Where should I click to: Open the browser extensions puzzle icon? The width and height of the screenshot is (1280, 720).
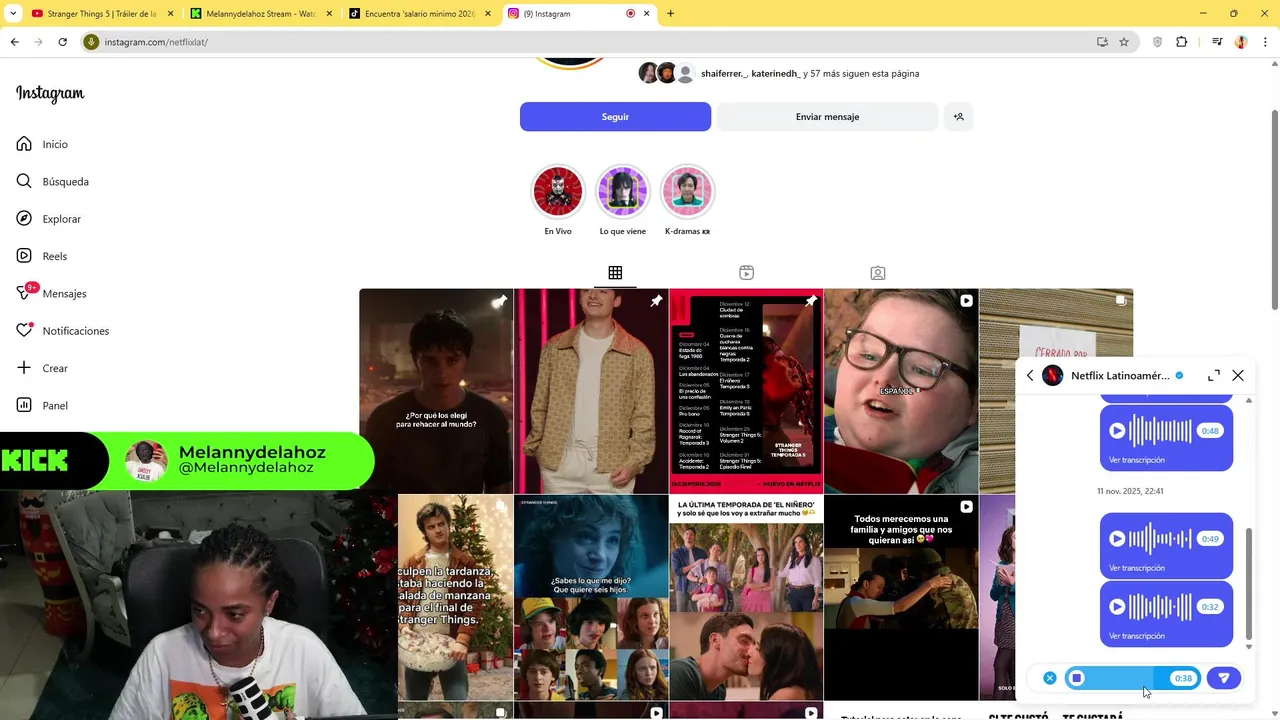click(x=1181, y=42)
